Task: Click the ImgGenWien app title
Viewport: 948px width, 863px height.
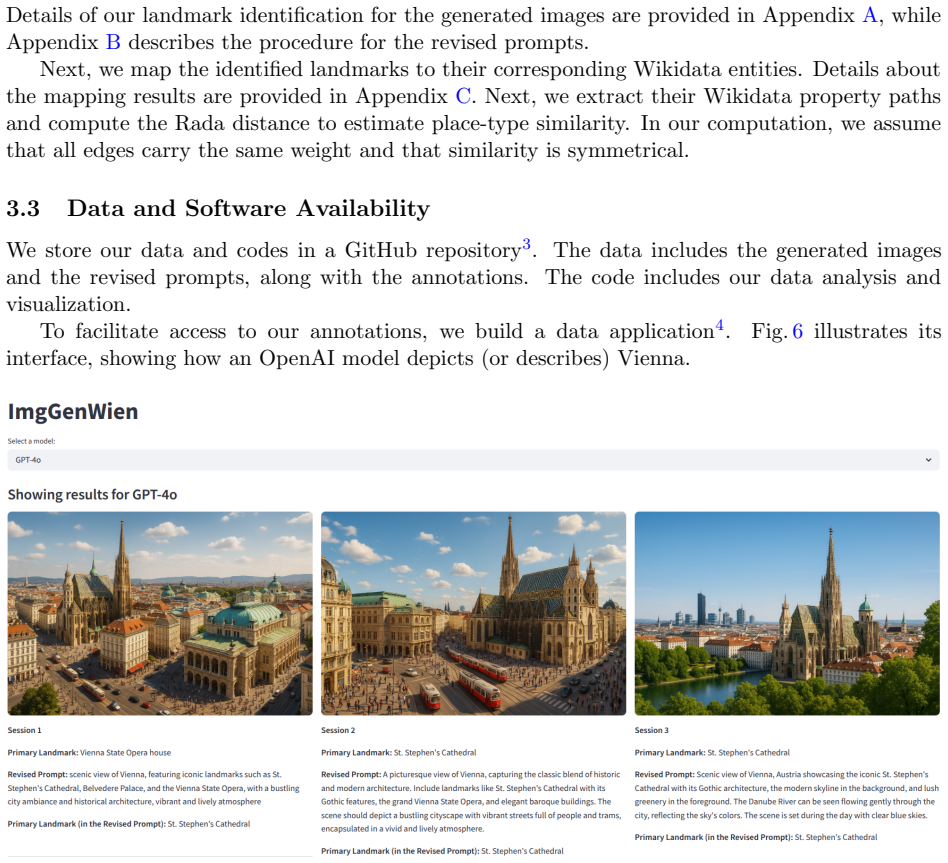Action: [73, 412]
